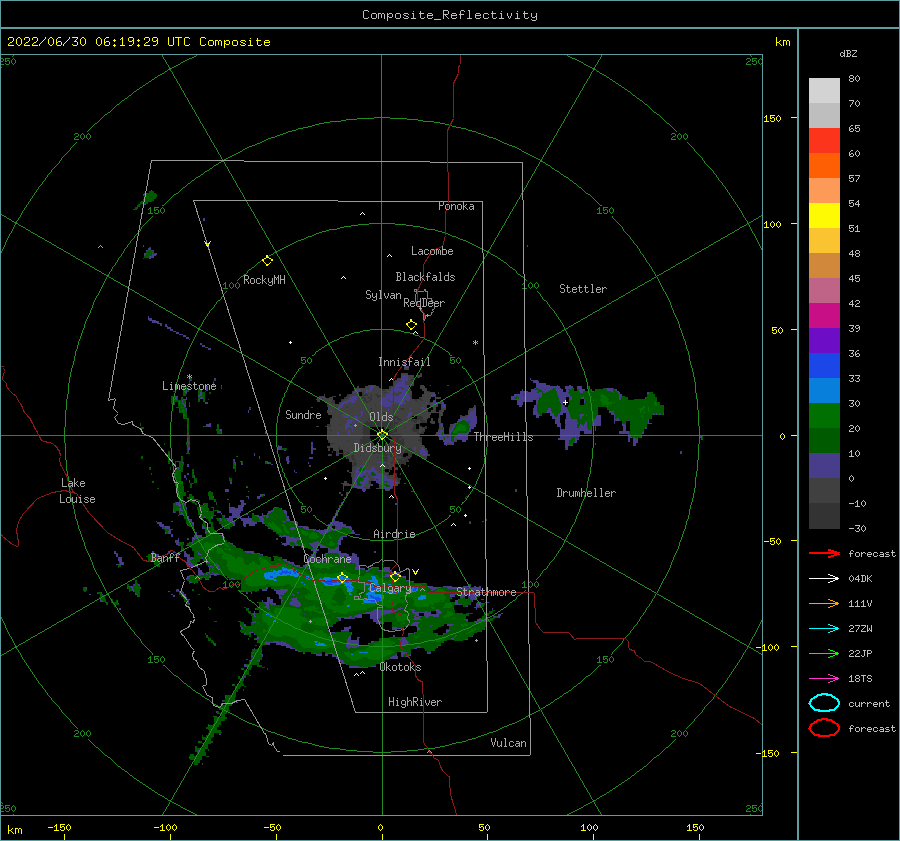Click the small green echo near ThreeHills
Viewport: 900px width, 841px height.
460,428
